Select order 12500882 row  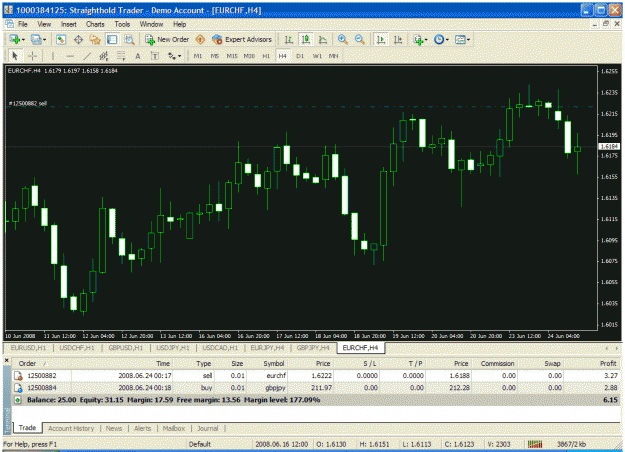coord(316,375)
